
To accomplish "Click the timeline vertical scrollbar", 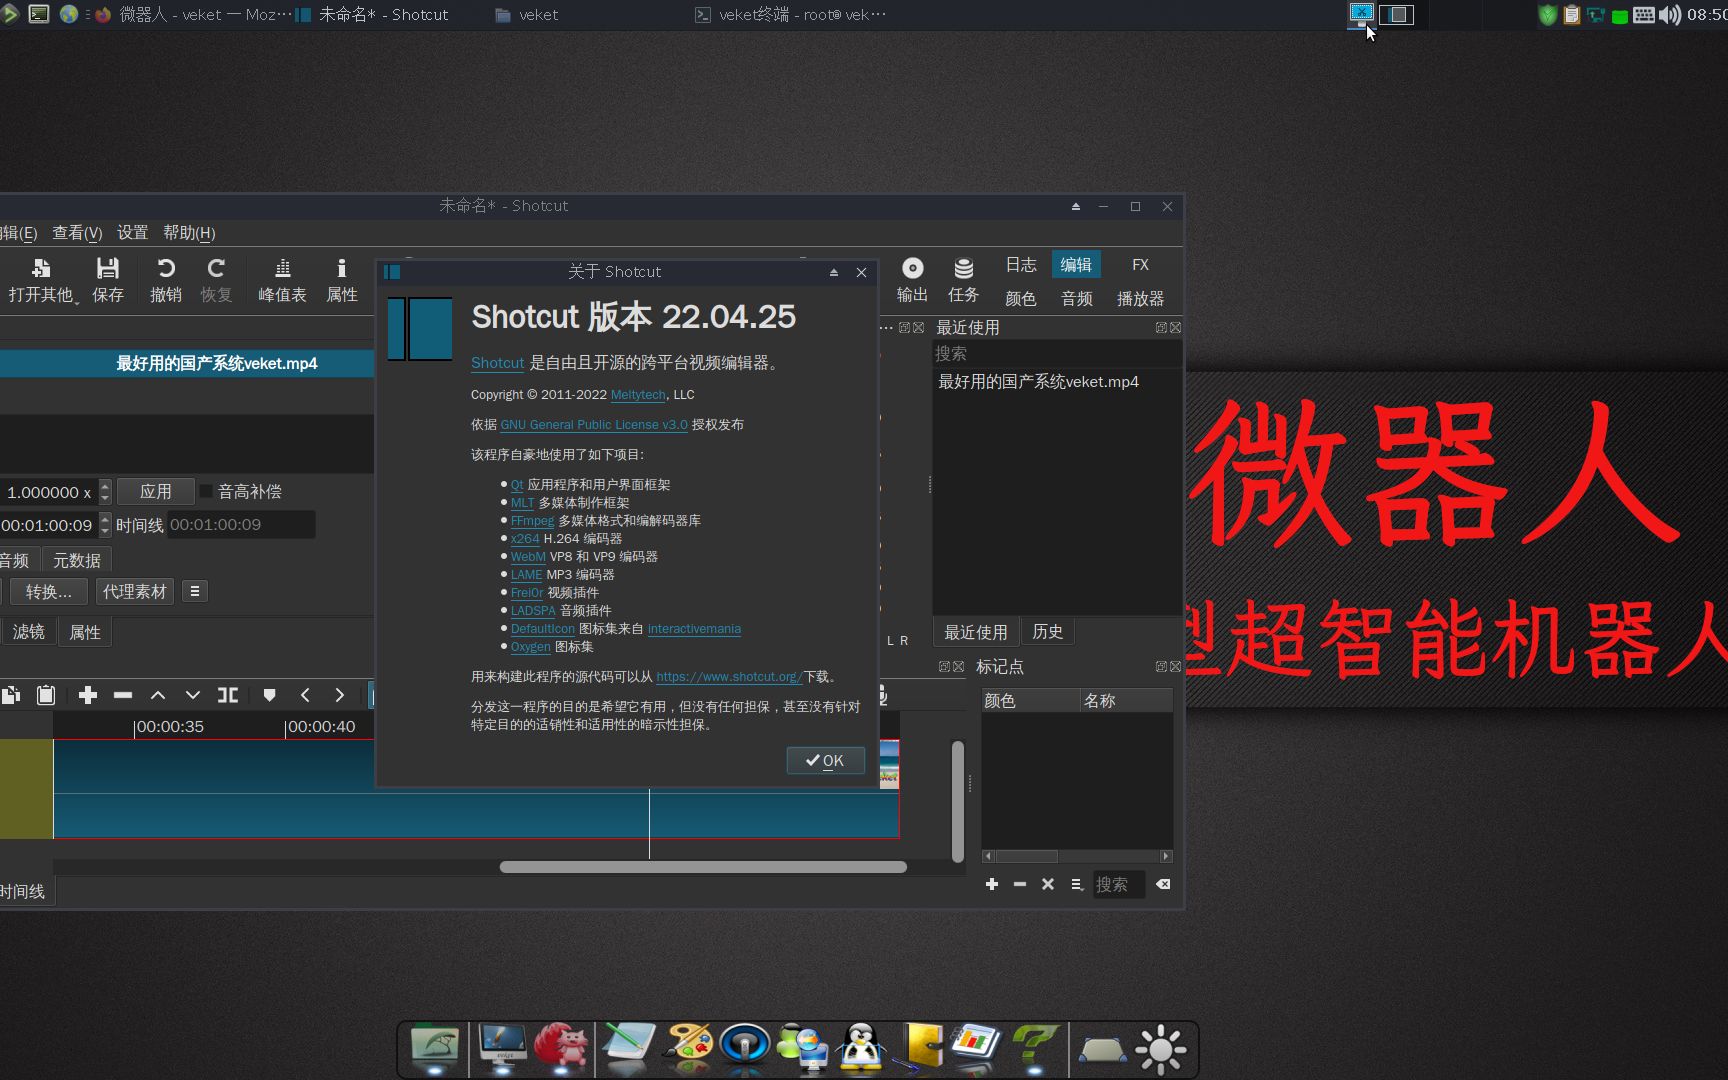I will (957, 800).
